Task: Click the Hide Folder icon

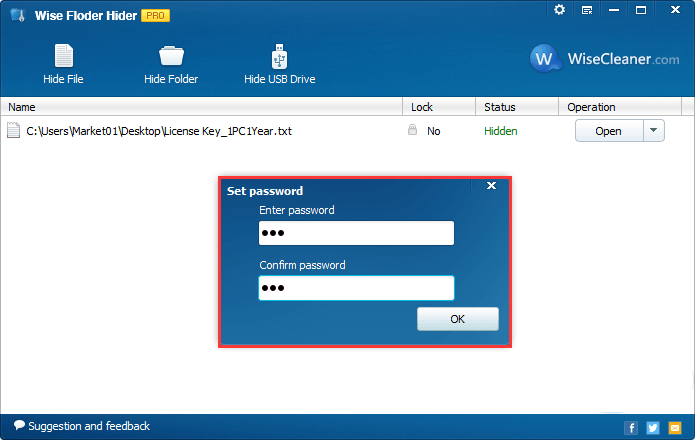Action: [171, 57]
